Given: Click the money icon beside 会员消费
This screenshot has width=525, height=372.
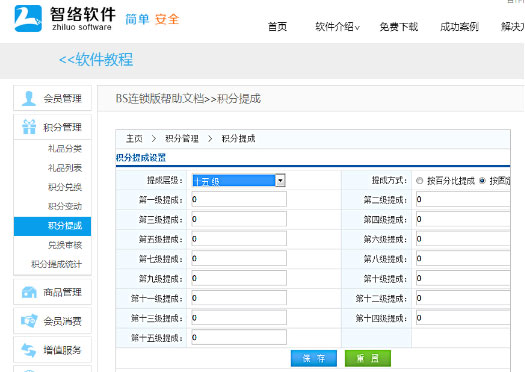Looking at the screenshot, I should point(29,321).
